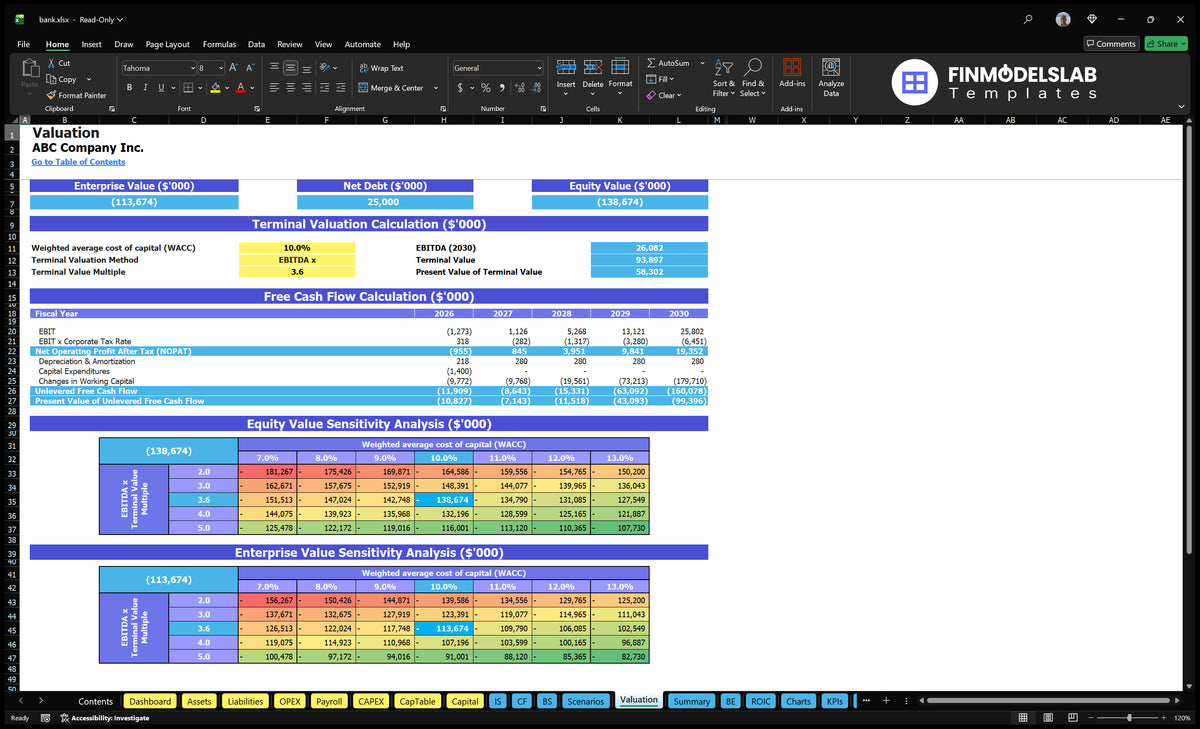
Task: Adjust the zoom slider in status bar
Action: tap(1129, 717)
